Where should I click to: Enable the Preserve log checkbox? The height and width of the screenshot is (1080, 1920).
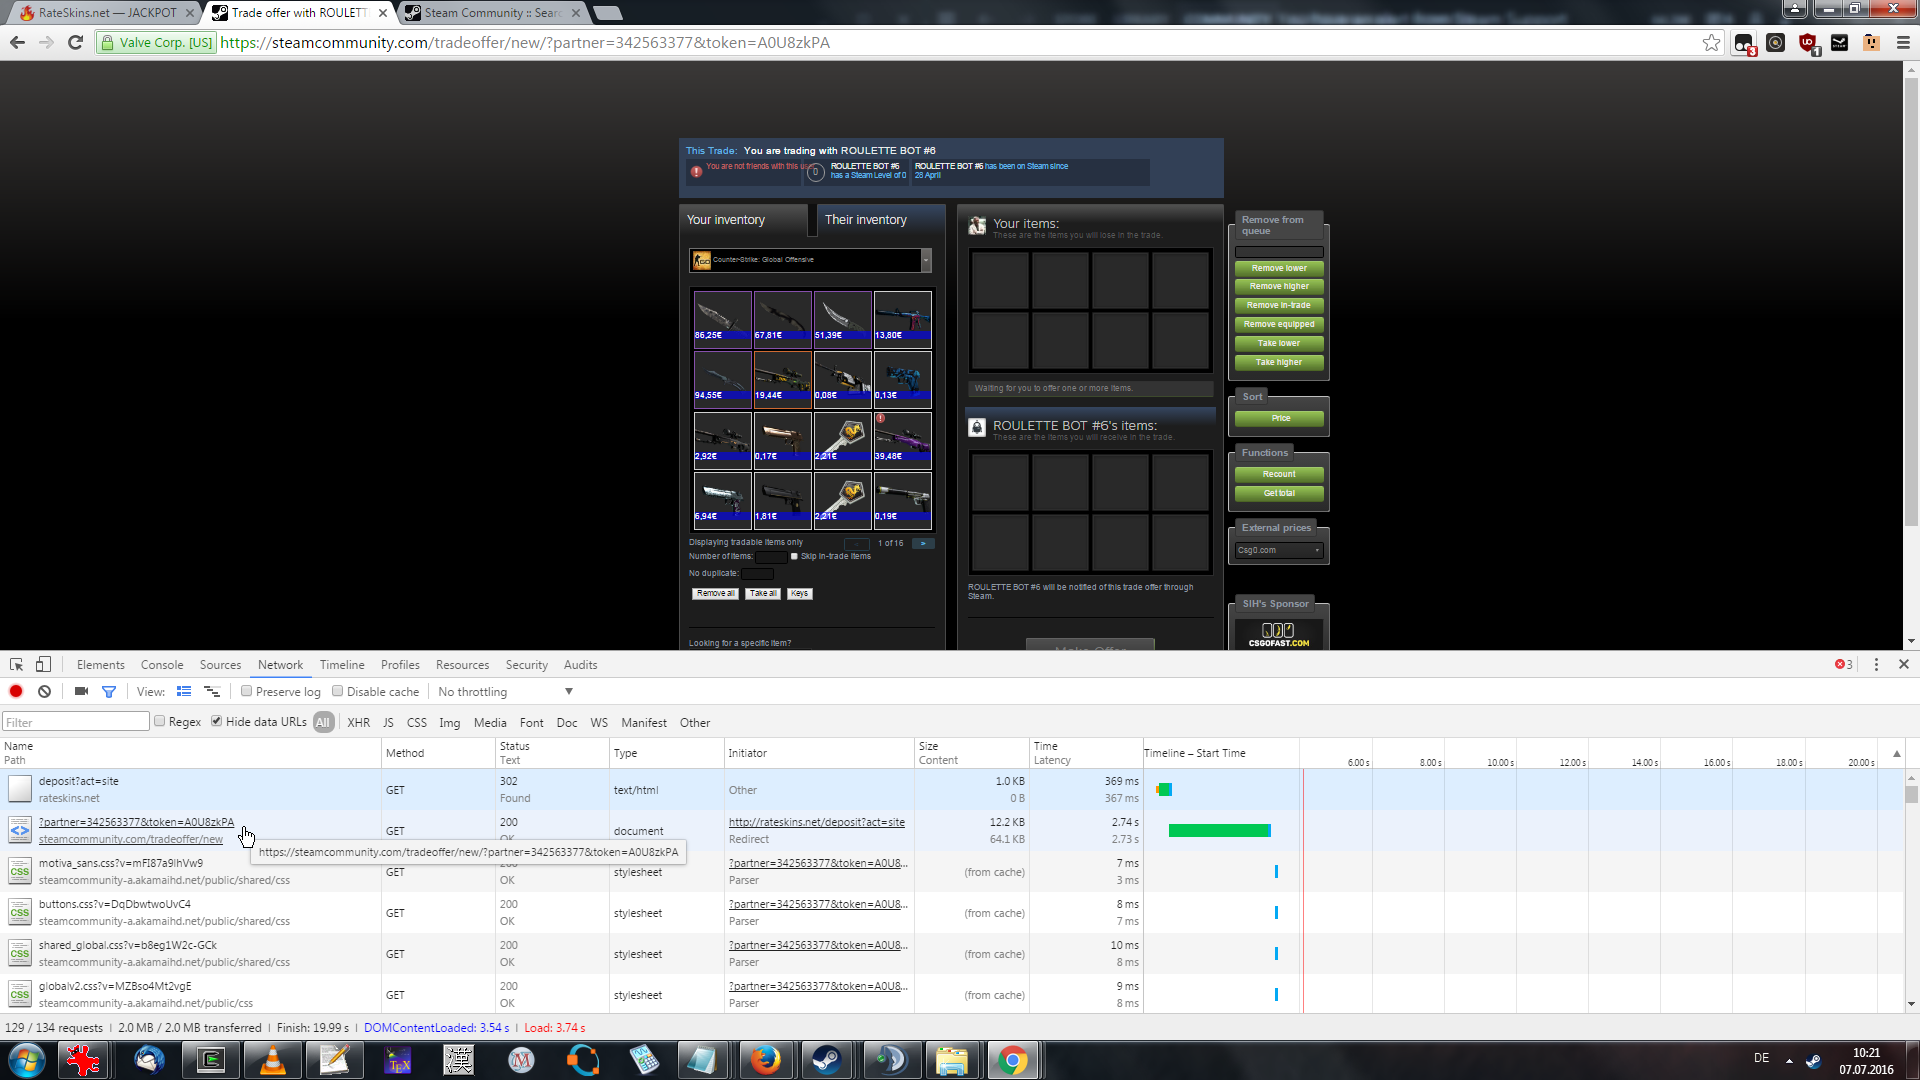pyautogui.click(x=246, y=691)
